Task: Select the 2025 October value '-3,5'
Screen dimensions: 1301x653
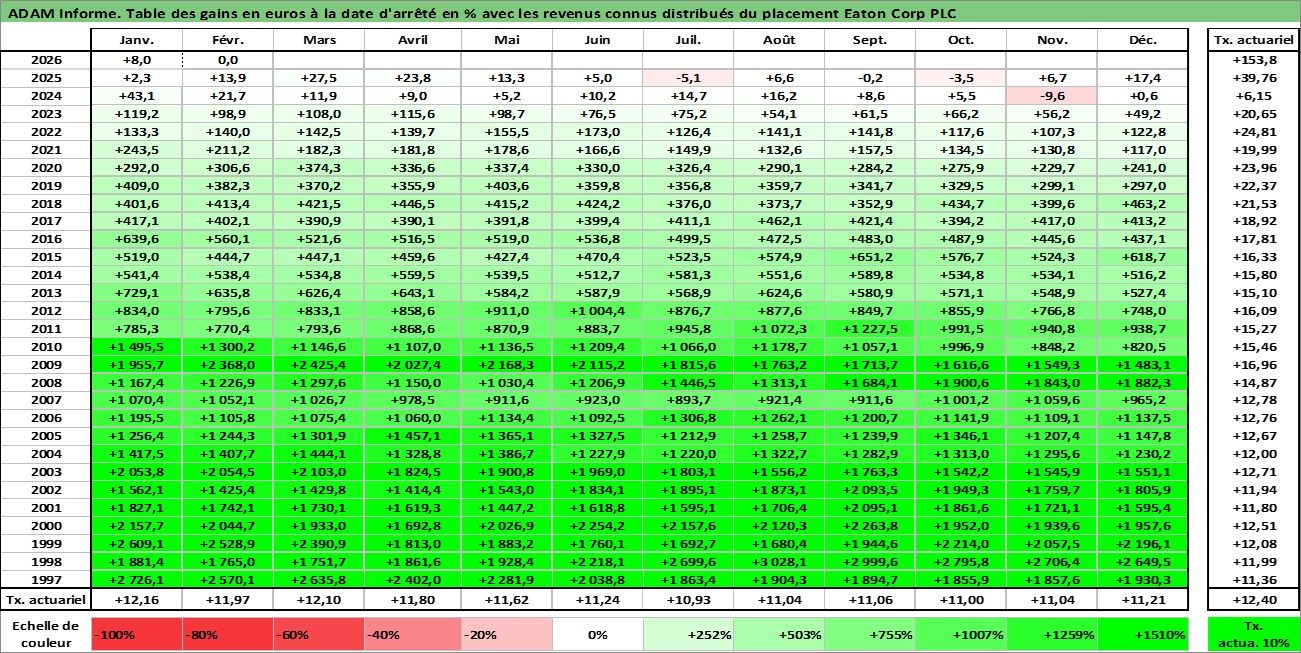Action: [961, 77]
